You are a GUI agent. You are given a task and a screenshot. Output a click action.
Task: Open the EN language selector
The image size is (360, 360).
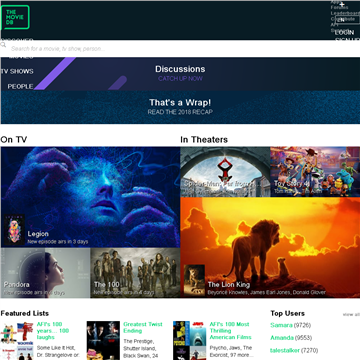coord(347,20)
